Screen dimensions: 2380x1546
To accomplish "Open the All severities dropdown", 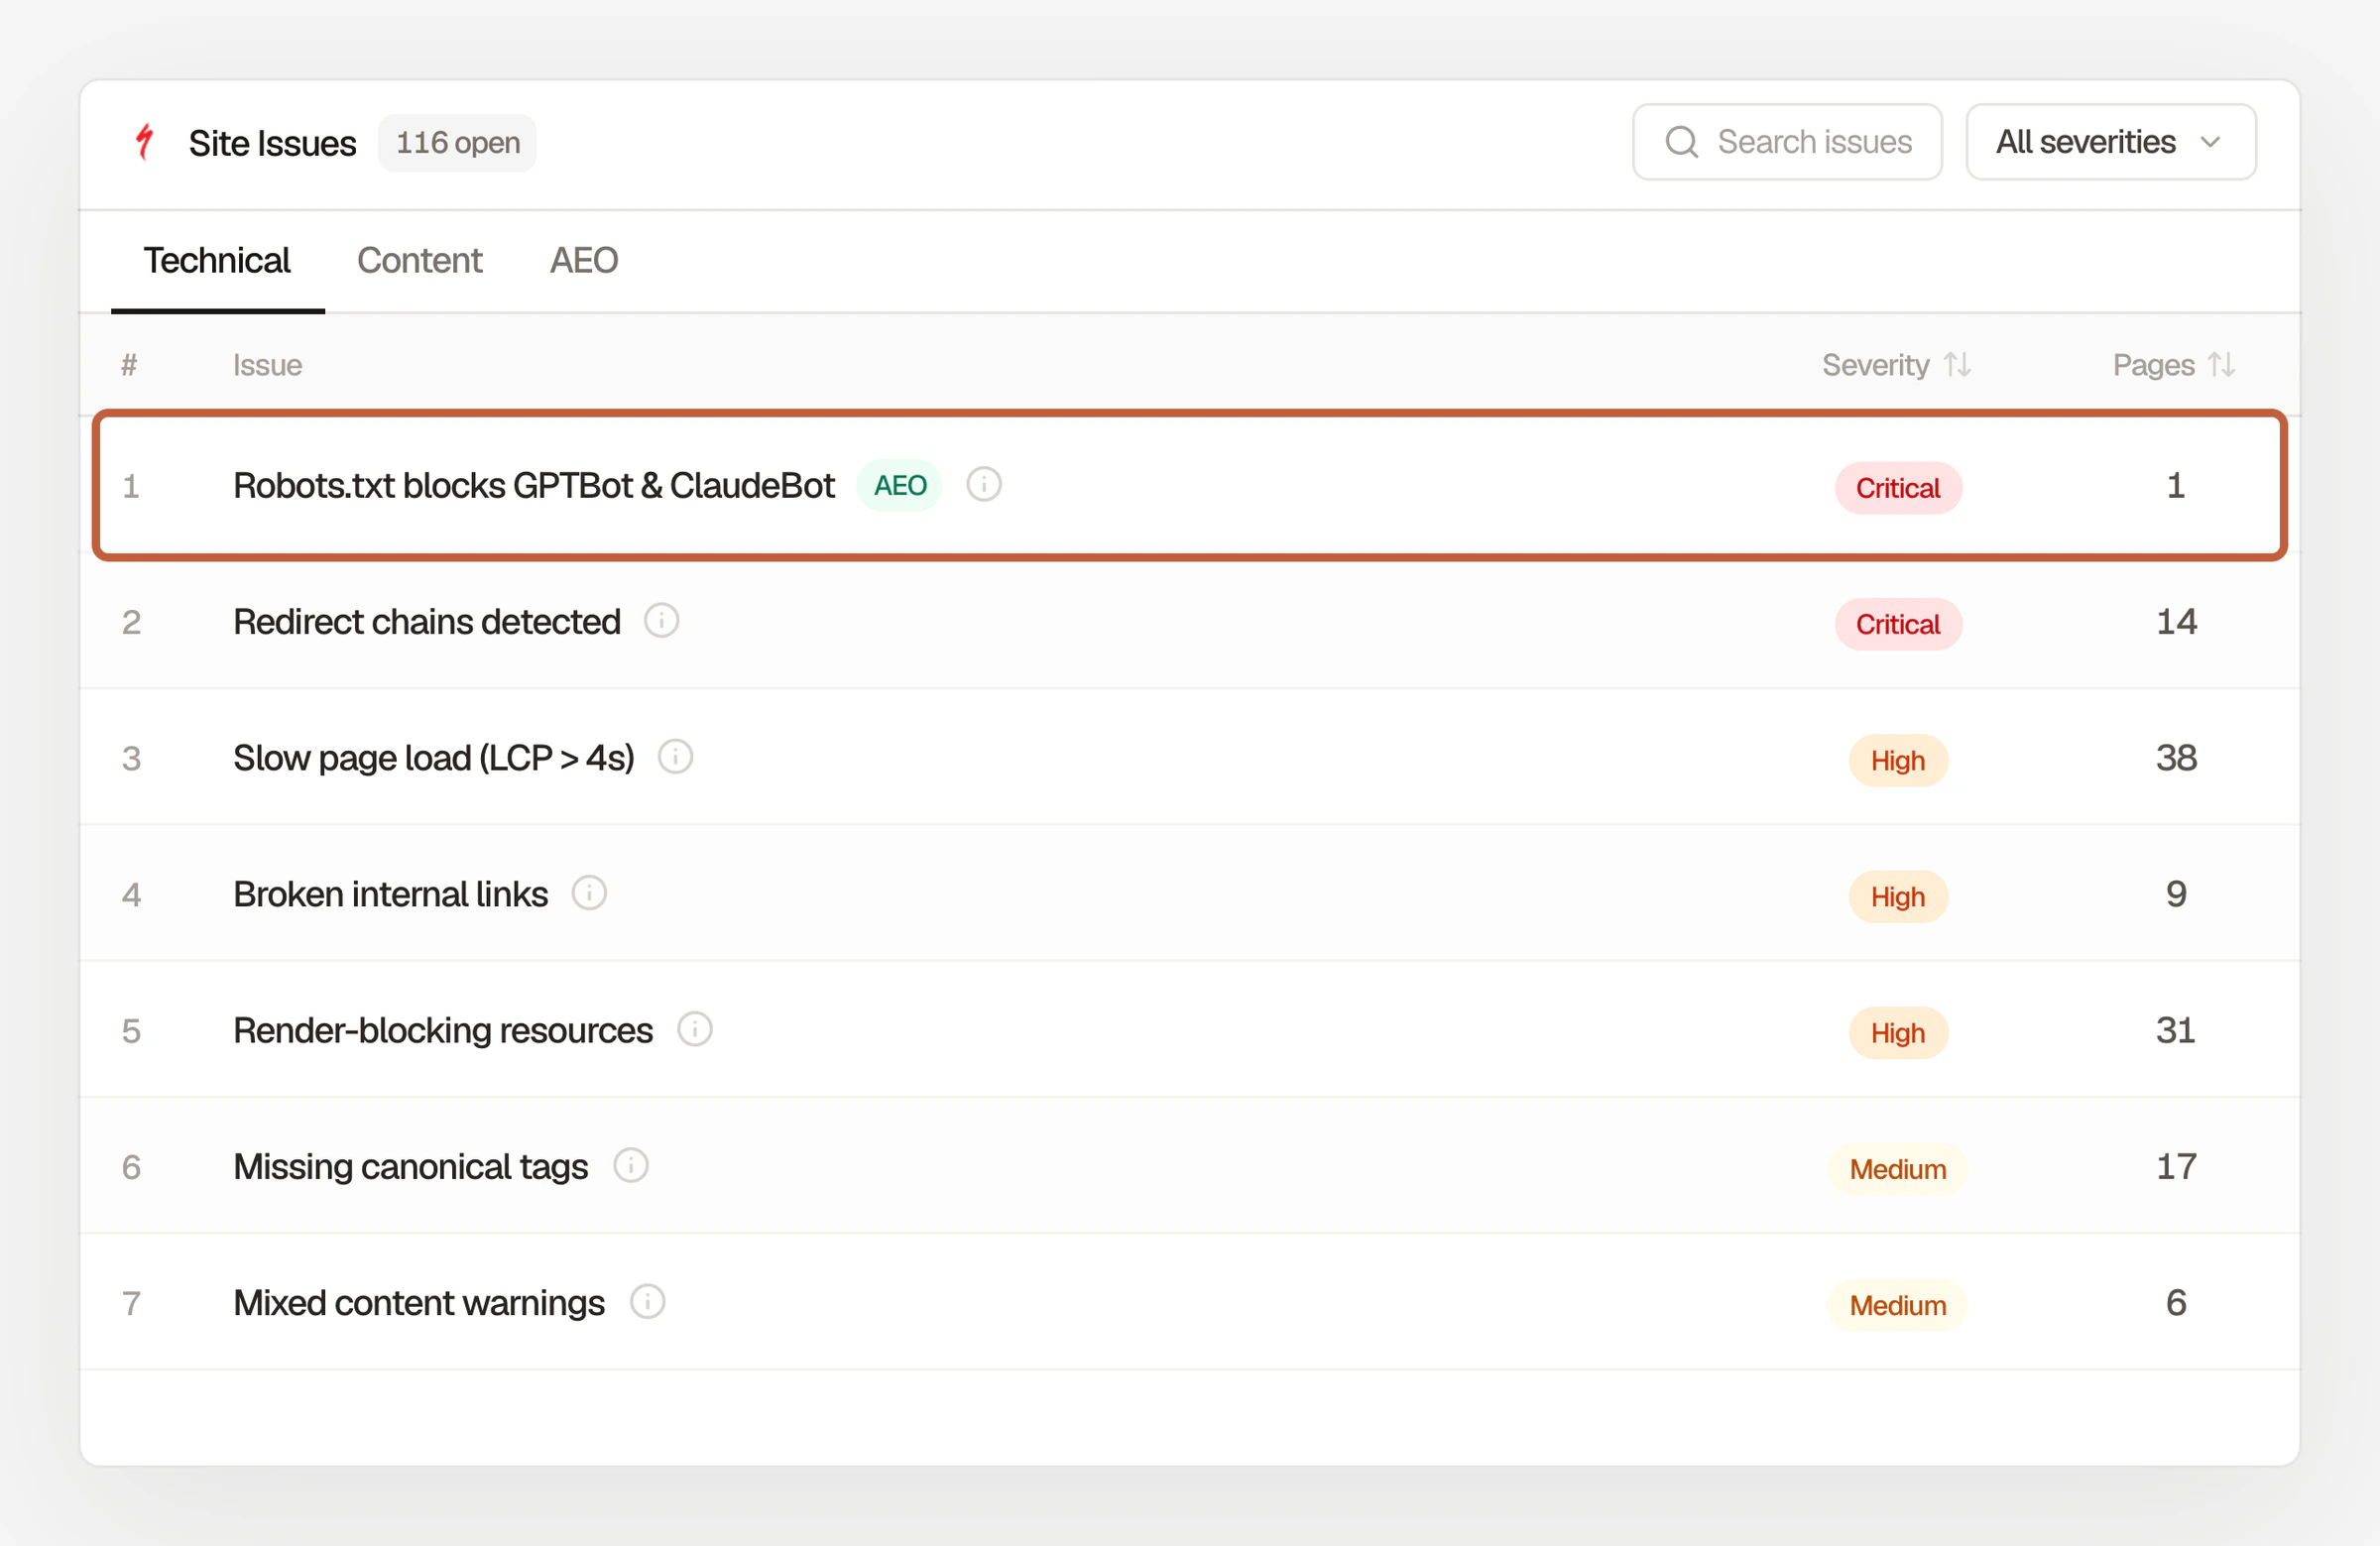I will pyautogui.click(x=2110, y=142).
